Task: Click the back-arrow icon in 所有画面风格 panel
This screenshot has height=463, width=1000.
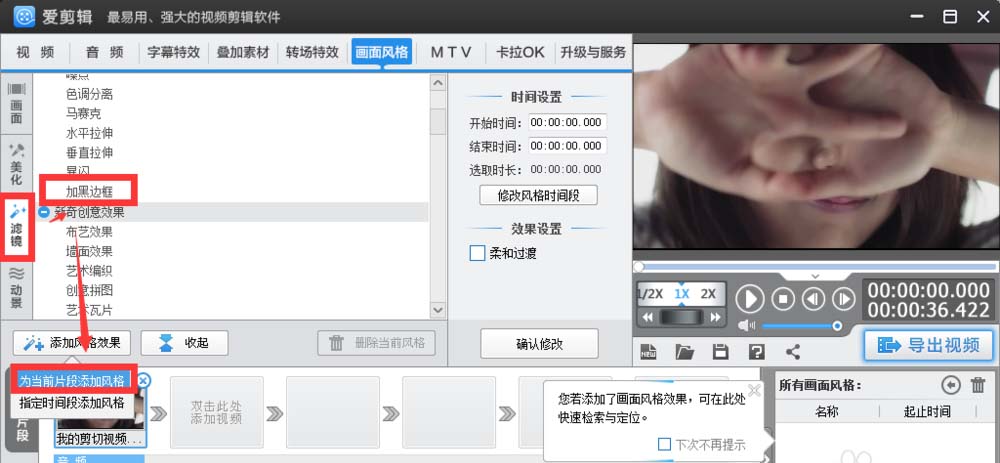Action: point(951,385)
